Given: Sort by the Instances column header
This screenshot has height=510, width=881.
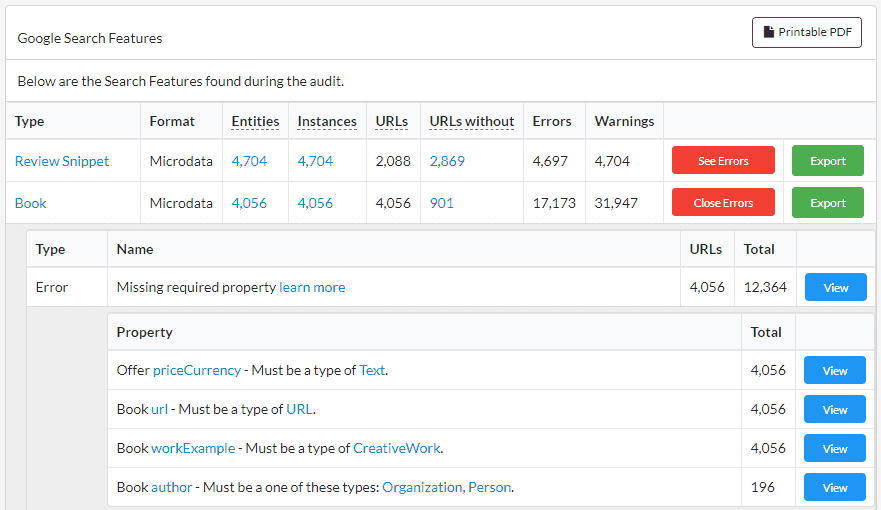Looking at the screenshot, I should (x=327, y=121).
